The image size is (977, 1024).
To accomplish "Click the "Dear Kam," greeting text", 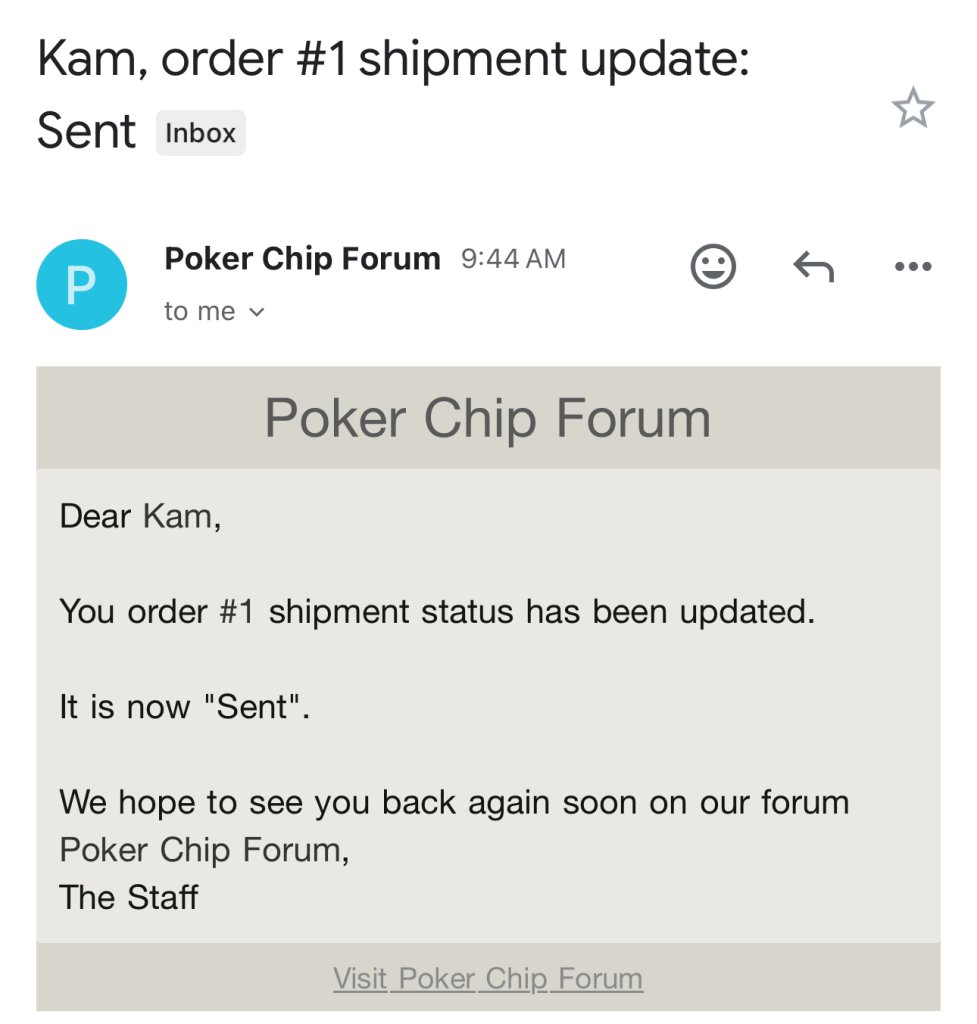I will click(x=140, y=517).
